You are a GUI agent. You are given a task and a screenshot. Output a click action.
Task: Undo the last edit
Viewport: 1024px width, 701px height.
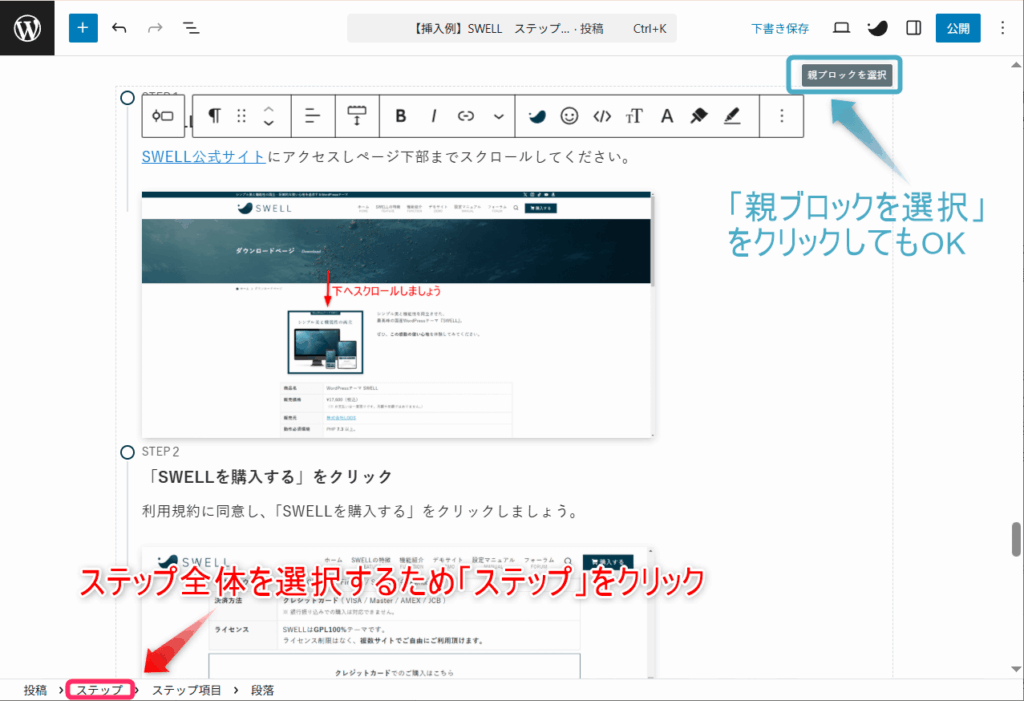(x=120, y=28)
